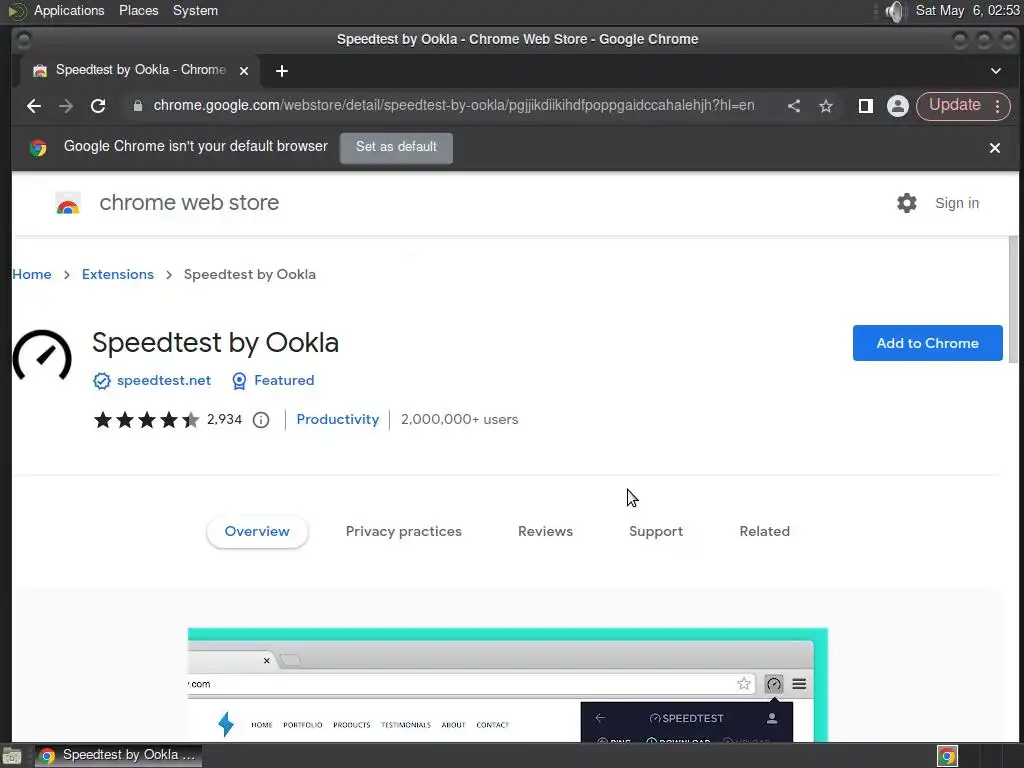Open the Chrome profile avatar menu
Screen dimensions: 1024x768
(x=898, y=106)
